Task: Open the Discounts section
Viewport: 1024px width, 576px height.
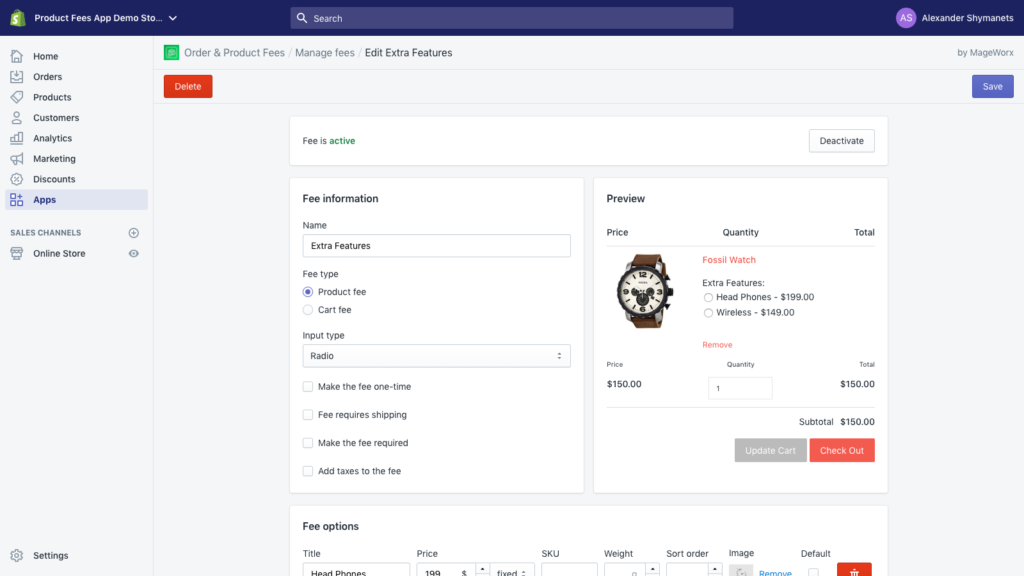Action: coord(53,178)
